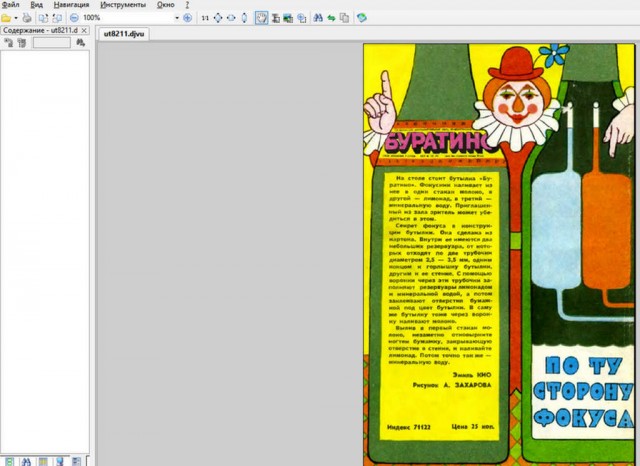640x466 pixels.
Task: Switch to the blue bookmark tab at sidebar bottom
Action: [60, 462]
